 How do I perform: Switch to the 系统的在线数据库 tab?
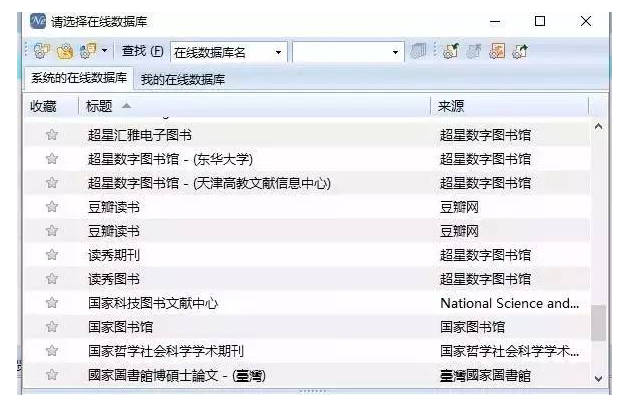tap(79, 78)
